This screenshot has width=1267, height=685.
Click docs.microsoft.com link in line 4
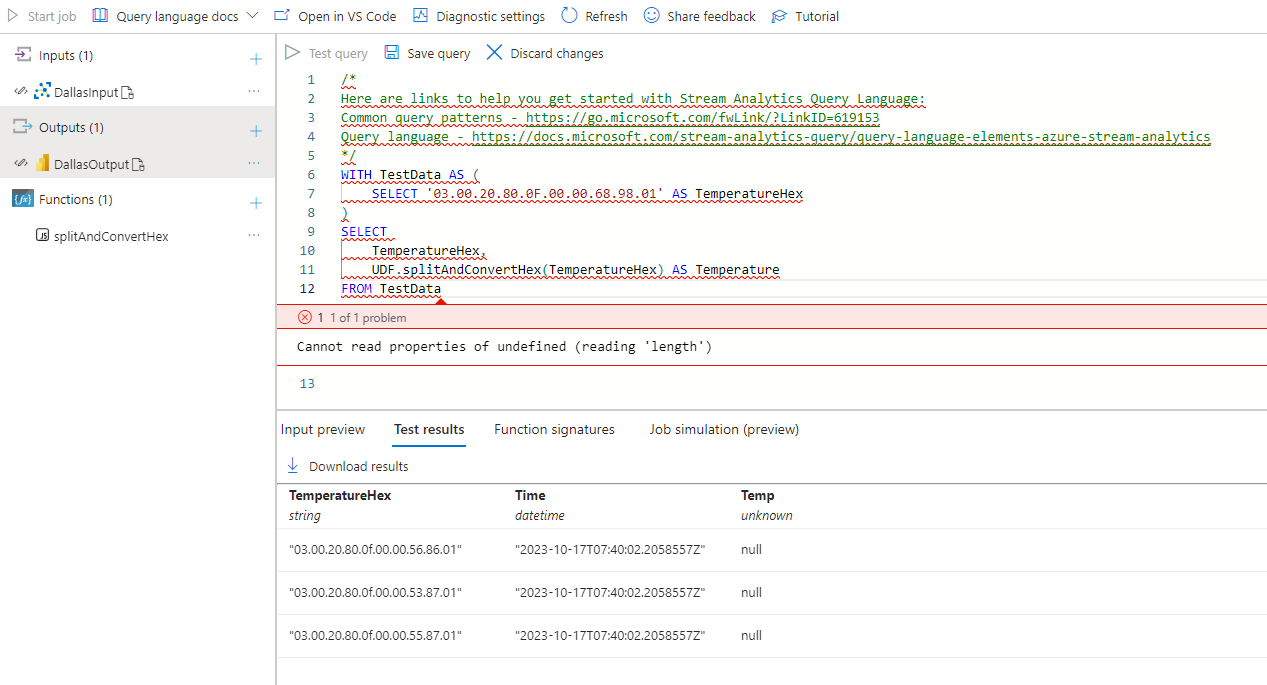[841, 137]
